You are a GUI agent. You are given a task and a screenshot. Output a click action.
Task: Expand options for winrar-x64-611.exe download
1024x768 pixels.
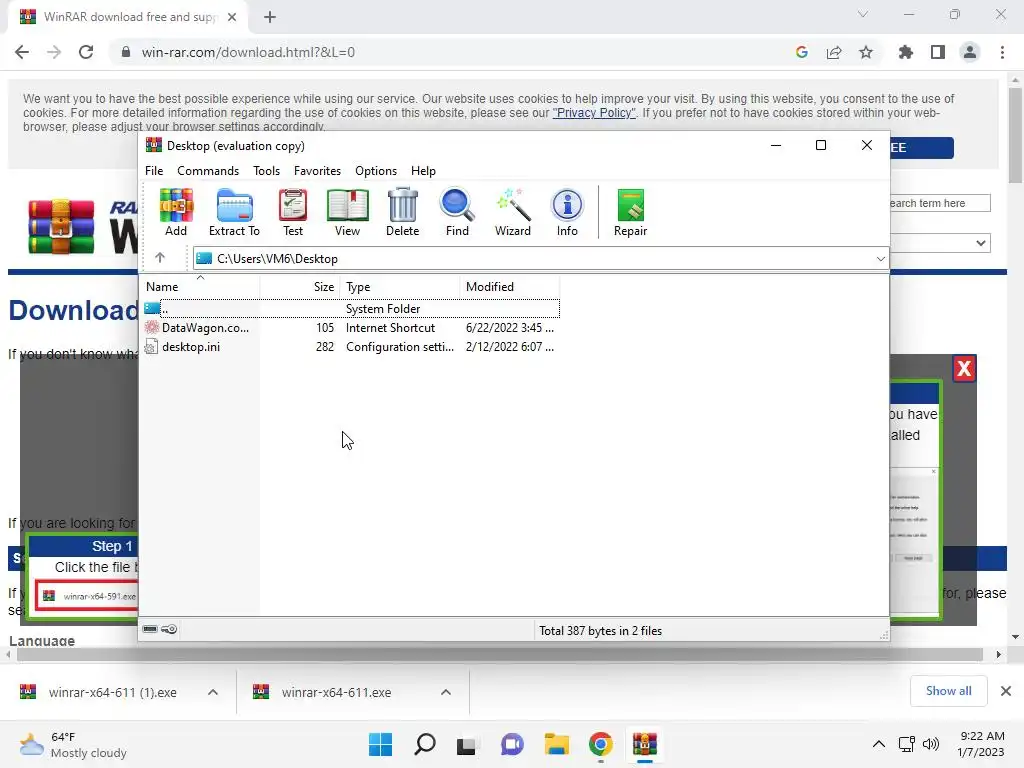(446, 692)
